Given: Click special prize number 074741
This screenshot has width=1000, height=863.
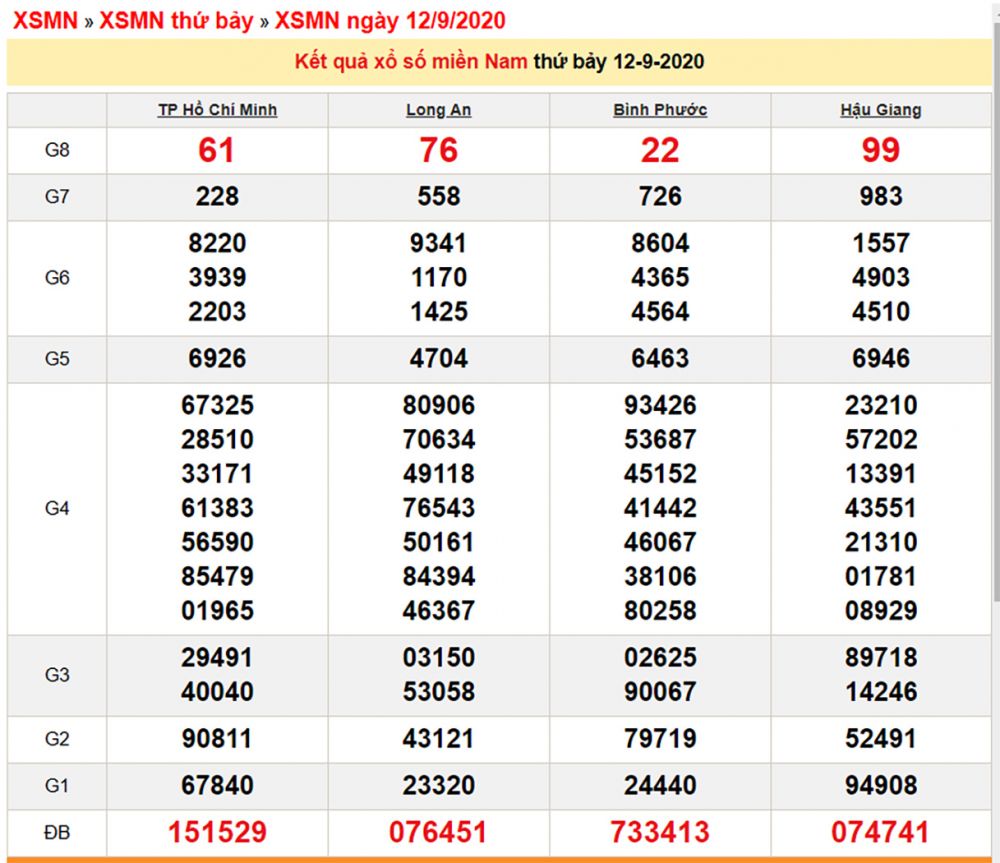Looking at the screenshot, I should coord(881,831).
